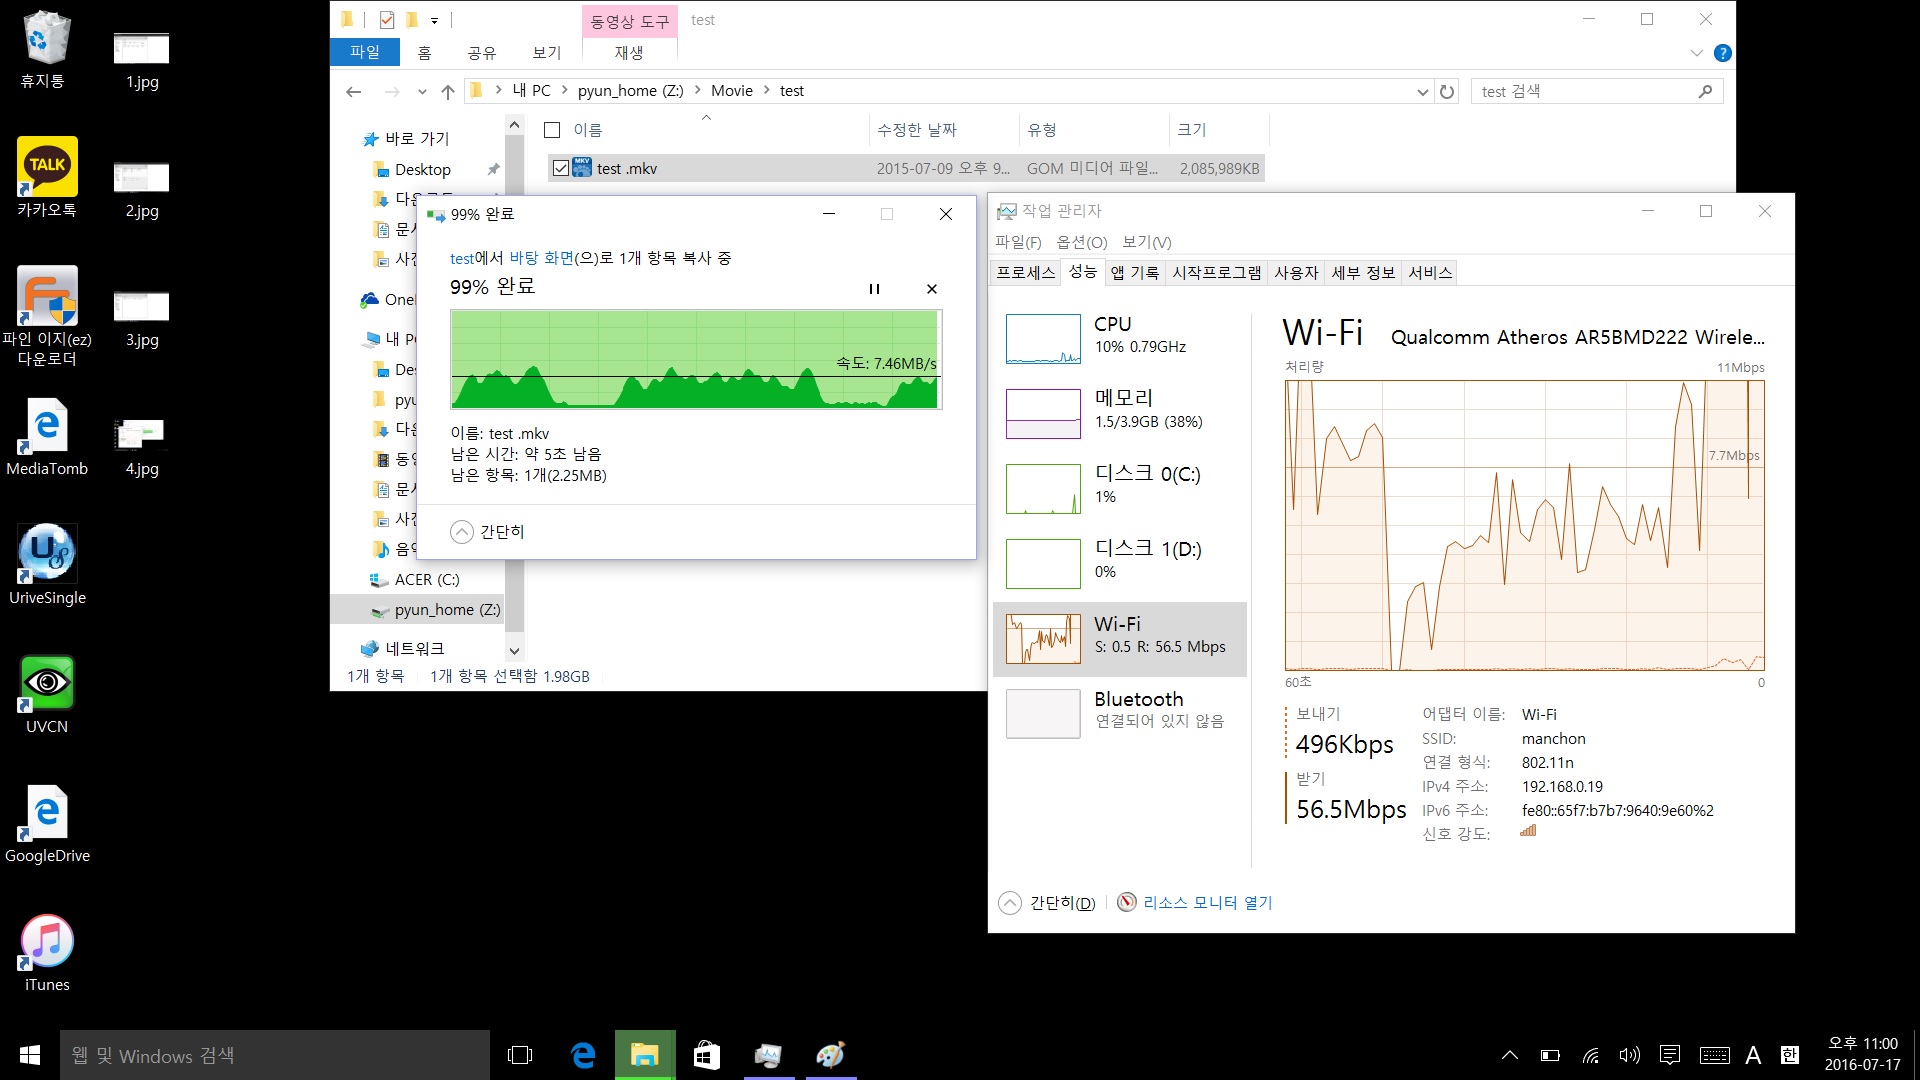
Task: Cancel the file copy with inner X
Action: [932, 289]
